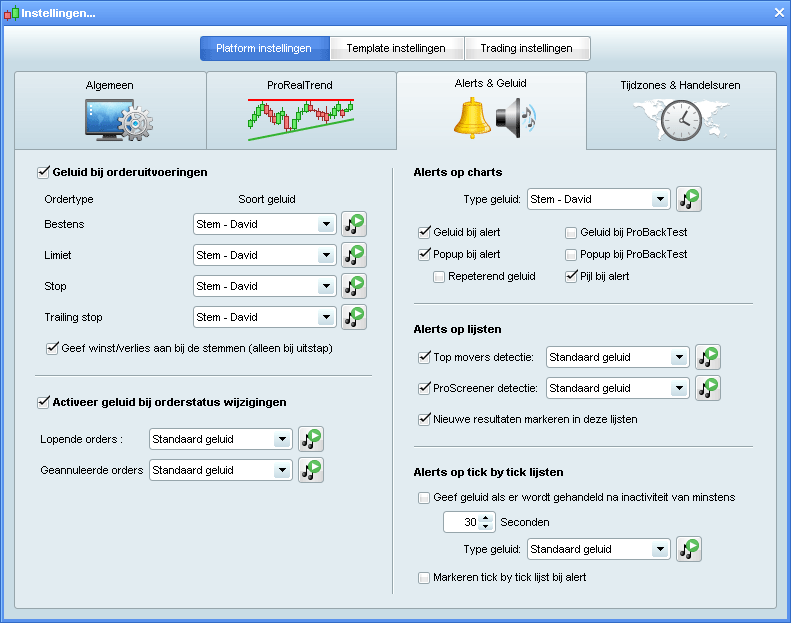Play the Bestens order sound preview
The height and width of the screenshot is (623, 791).
(x=354, y=224)
